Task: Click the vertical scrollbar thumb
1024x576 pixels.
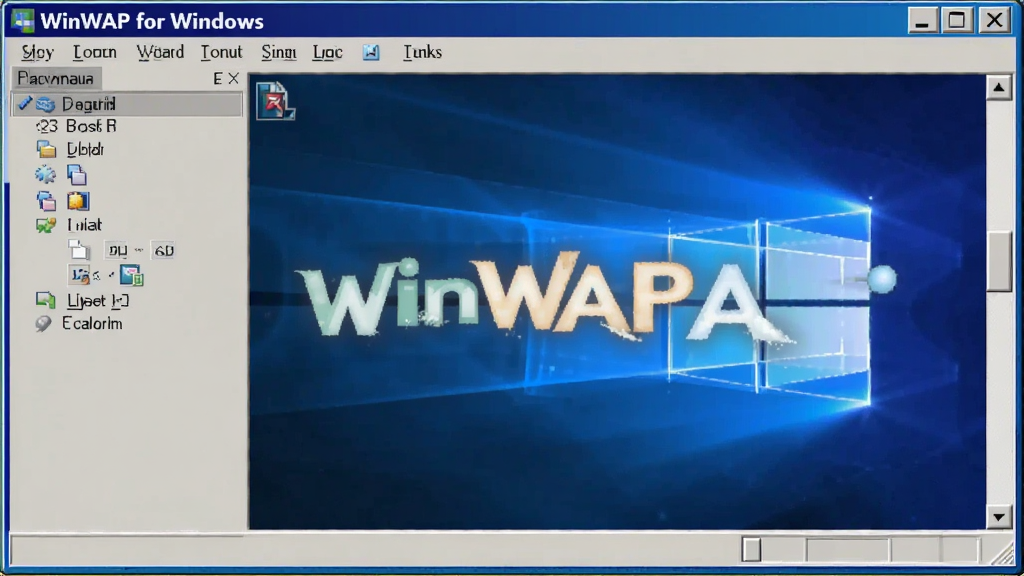Action: pos(999,261)
